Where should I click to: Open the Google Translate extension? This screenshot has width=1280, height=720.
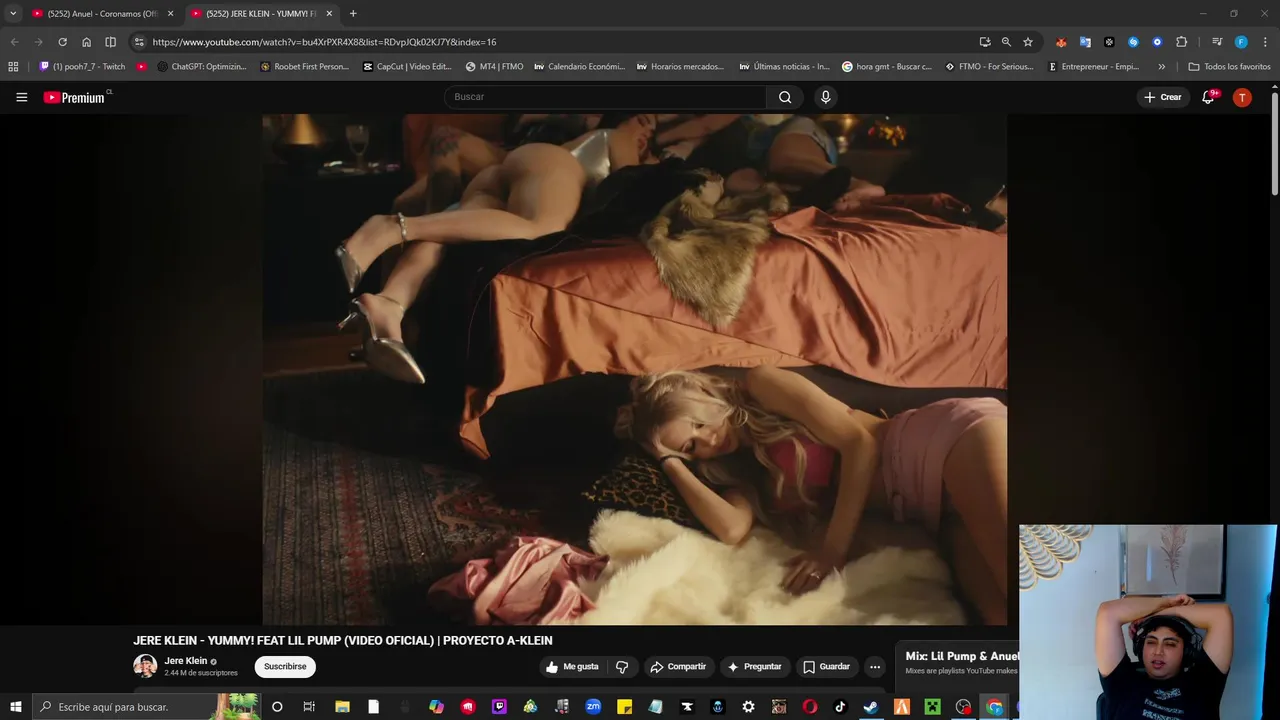[1085, 42]
